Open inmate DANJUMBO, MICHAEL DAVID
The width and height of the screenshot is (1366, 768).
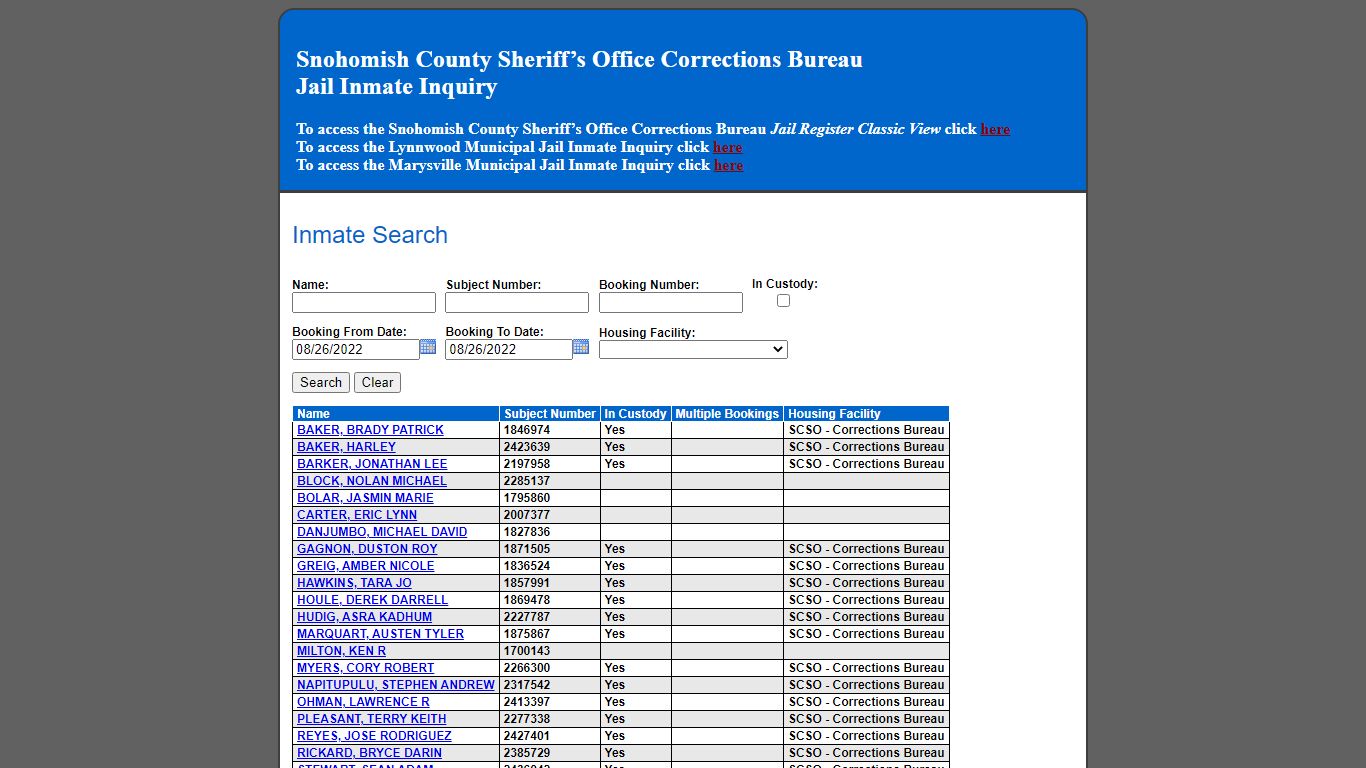(x=382, y=532)
